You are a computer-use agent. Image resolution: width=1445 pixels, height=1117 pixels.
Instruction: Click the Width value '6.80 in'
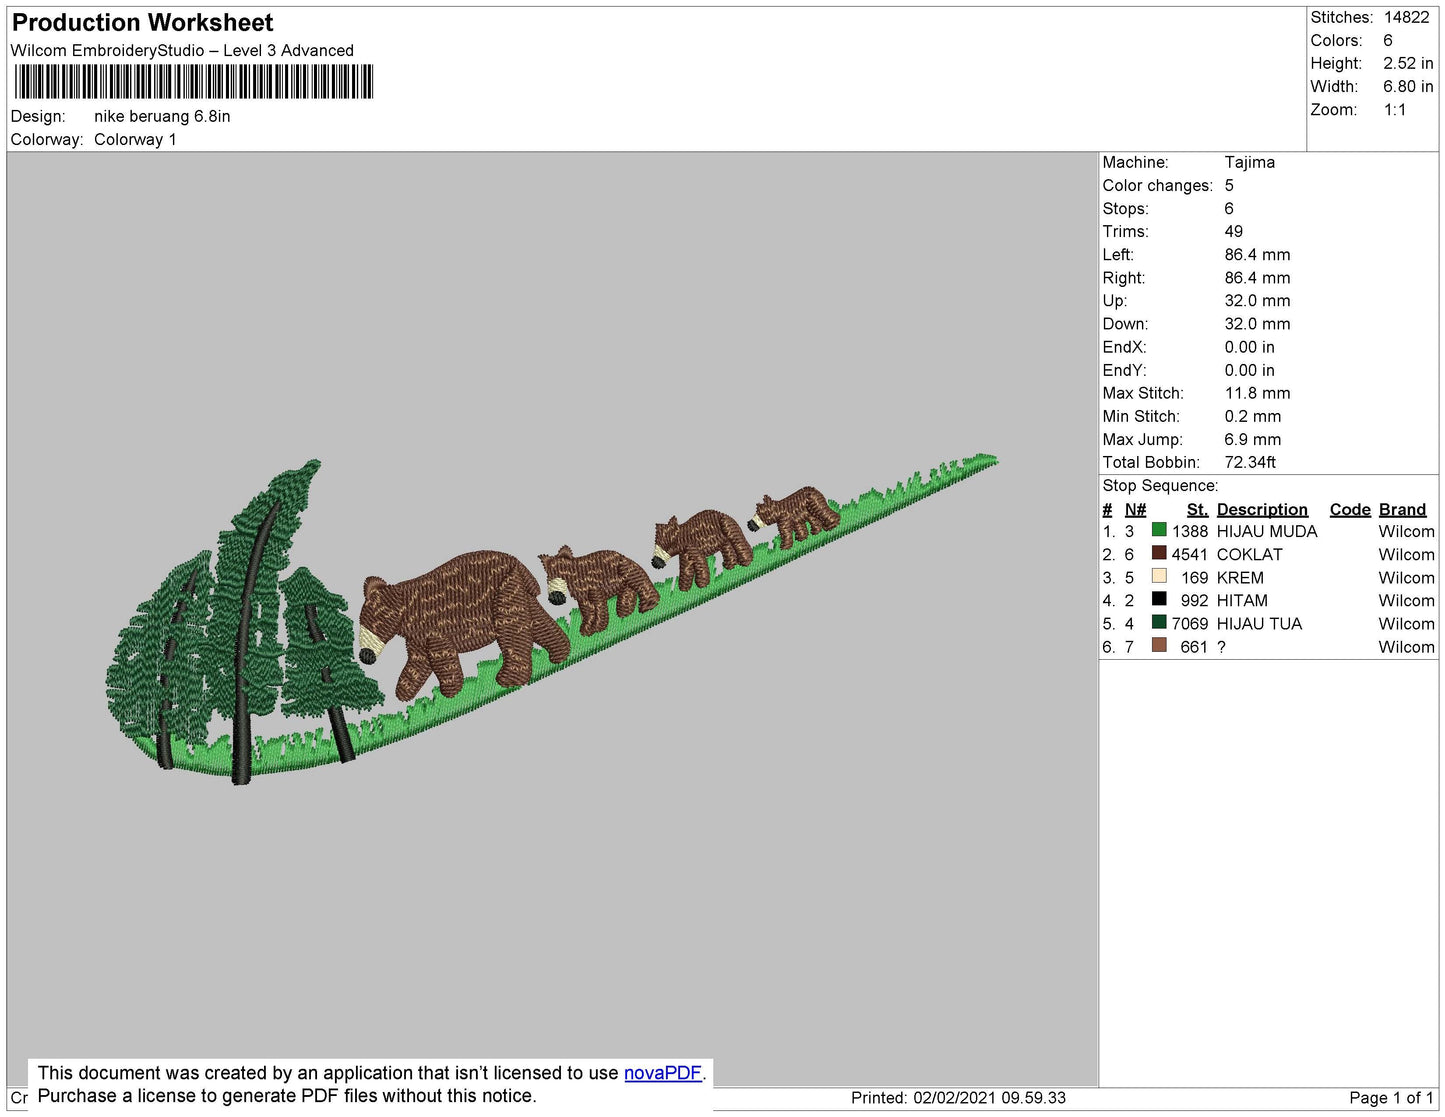[x=1408, y=87]
